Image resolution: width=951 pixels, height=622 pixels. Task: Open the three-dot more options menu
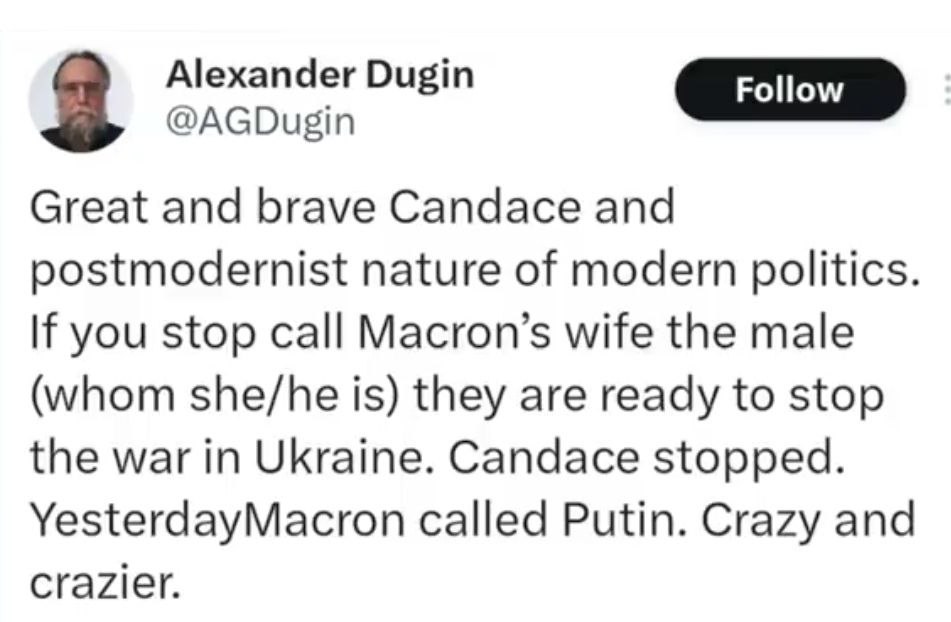[946, 90]
